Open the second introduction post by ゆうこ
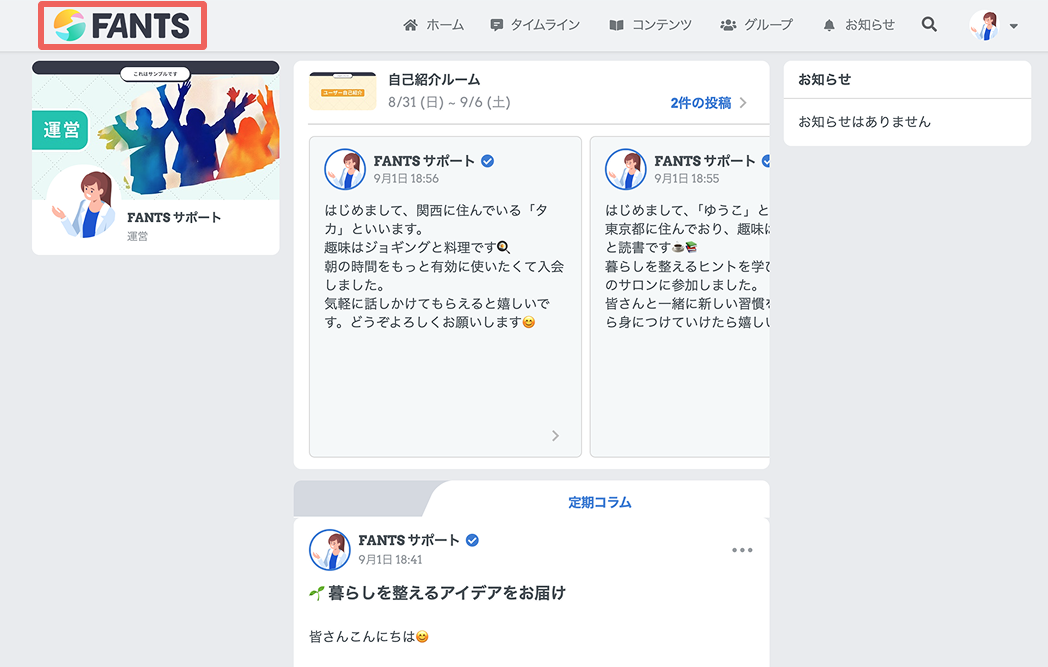Viewport: 1048px width, 667px height. coord(680,297)
